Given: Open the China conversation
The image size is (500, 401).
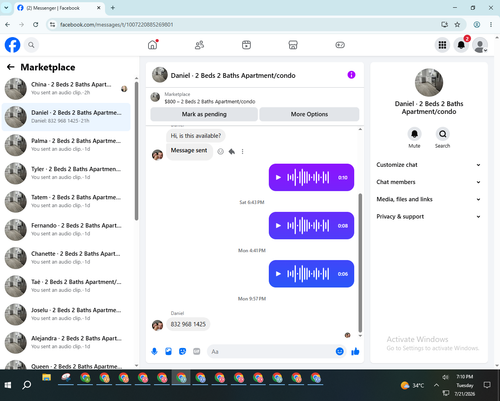Looking at the screenshot, I should pyautogui.click(x=66, y=89).
